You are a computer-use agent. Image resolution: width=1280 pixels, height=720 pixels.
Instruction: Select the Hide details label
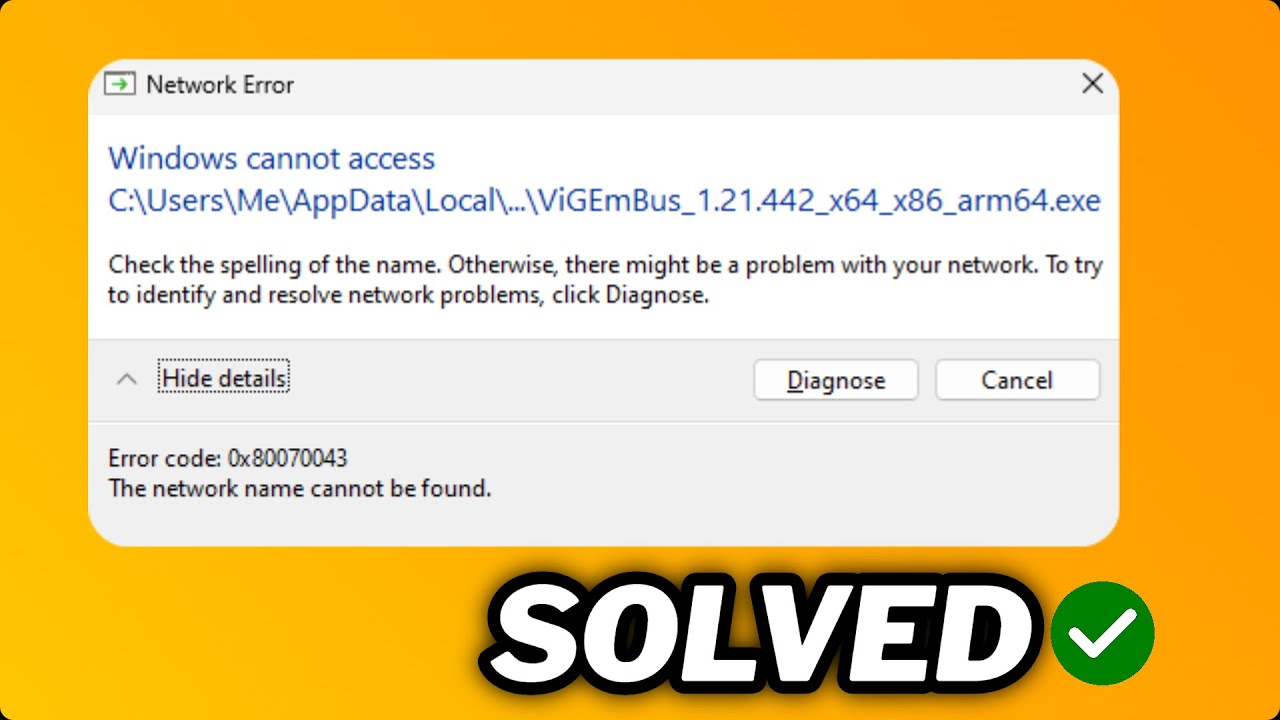[224, 378]
